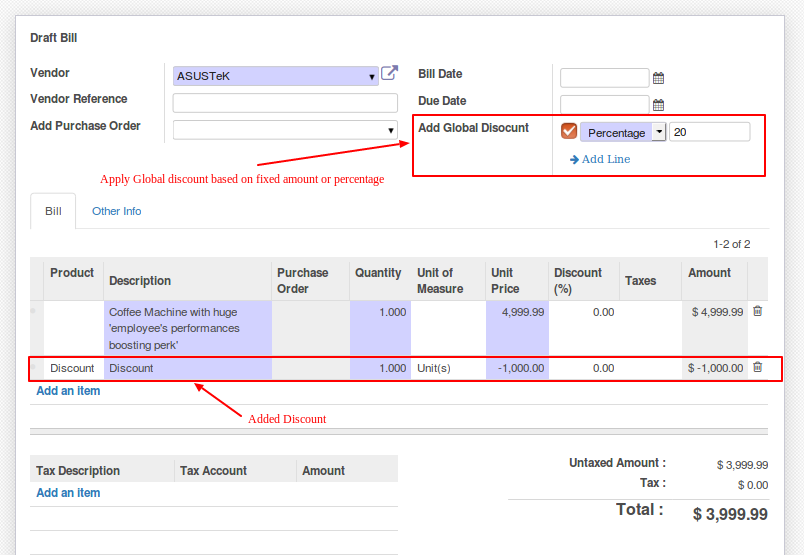Viewport: 804px width, 555px height.
Task: Click Add an item under Tax Description
Action: (68, 493)
